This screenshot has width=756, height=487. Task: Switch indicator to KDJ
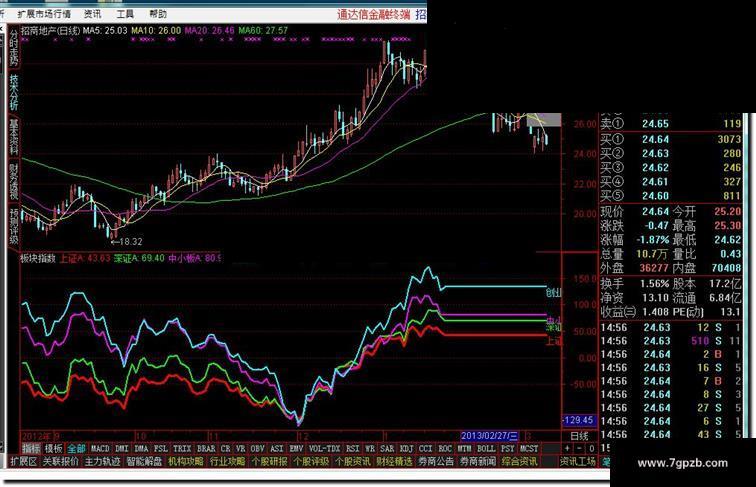click(x=406, y=448)
